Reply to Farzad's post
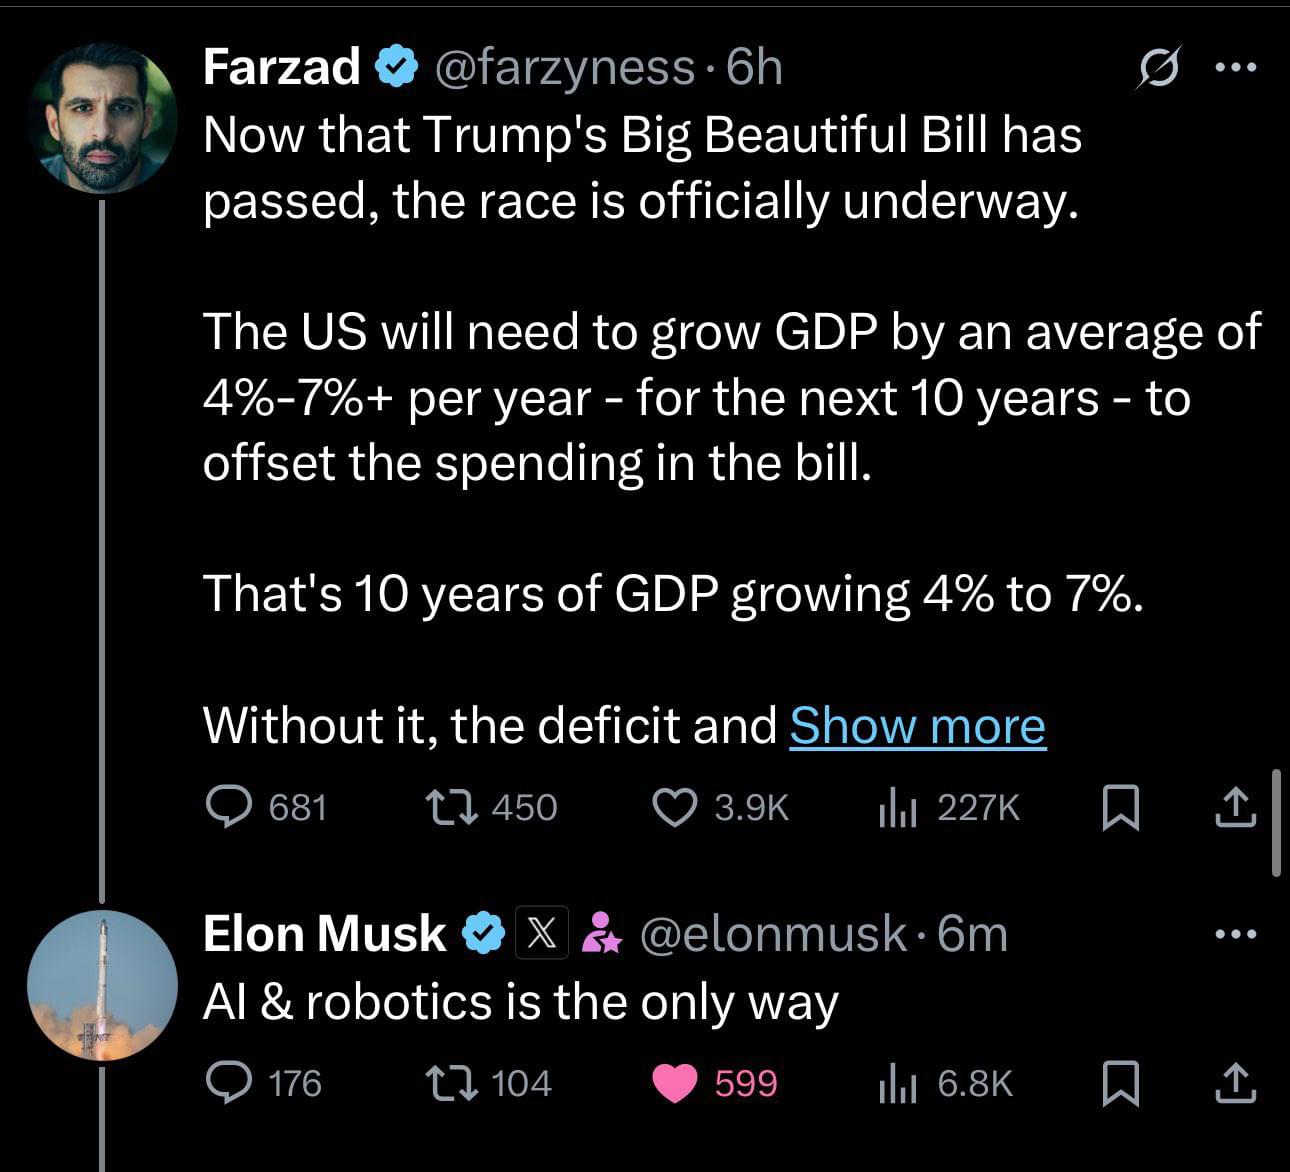The width and height of the screenshot is (1290, 1172). coord(266,807)
